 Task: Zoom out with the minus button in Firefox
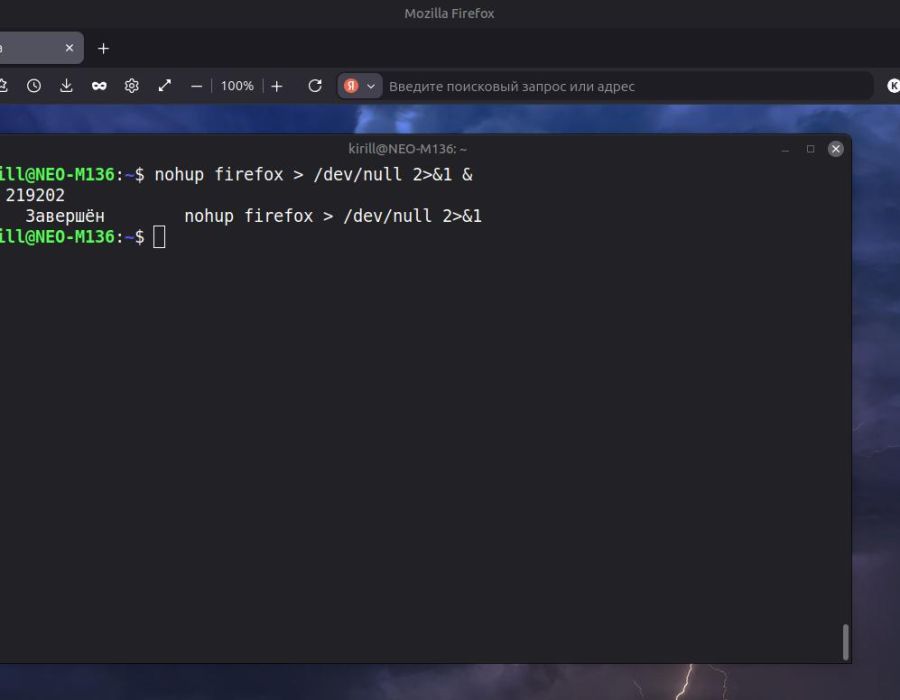coord(196,86)
